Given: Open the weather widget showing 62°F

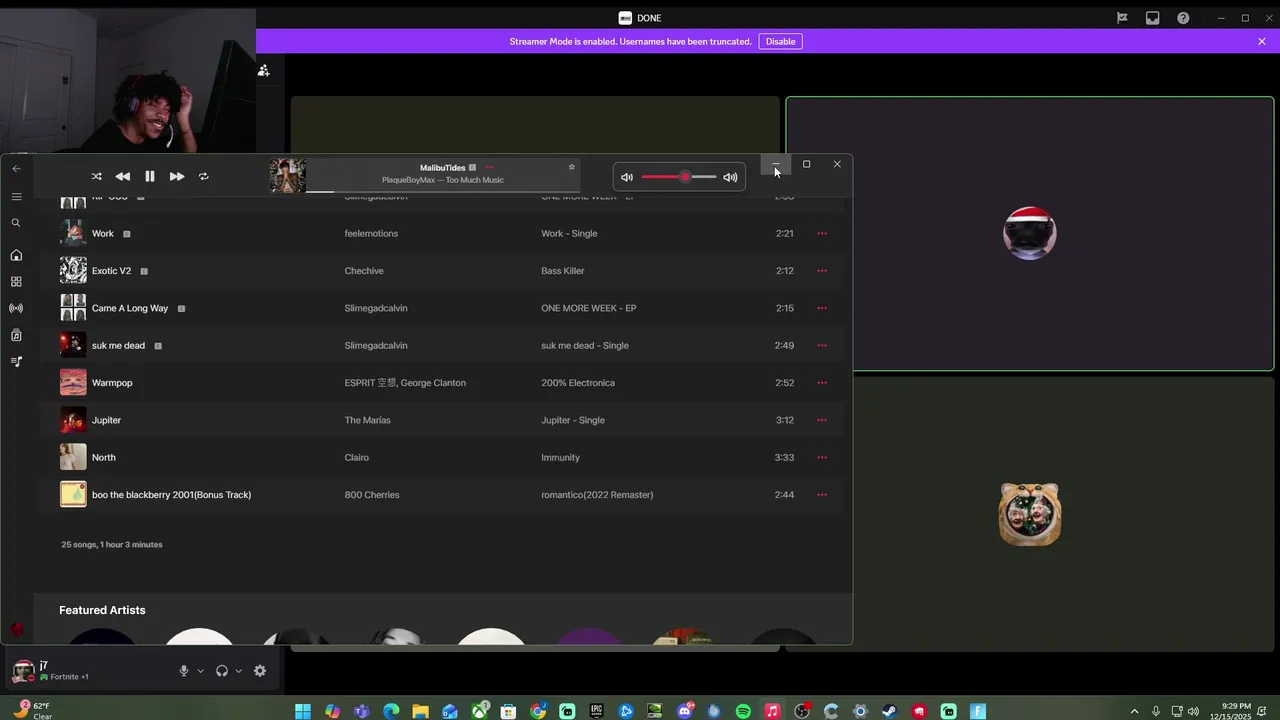Looking at the screenshot, I should (32, 711).
